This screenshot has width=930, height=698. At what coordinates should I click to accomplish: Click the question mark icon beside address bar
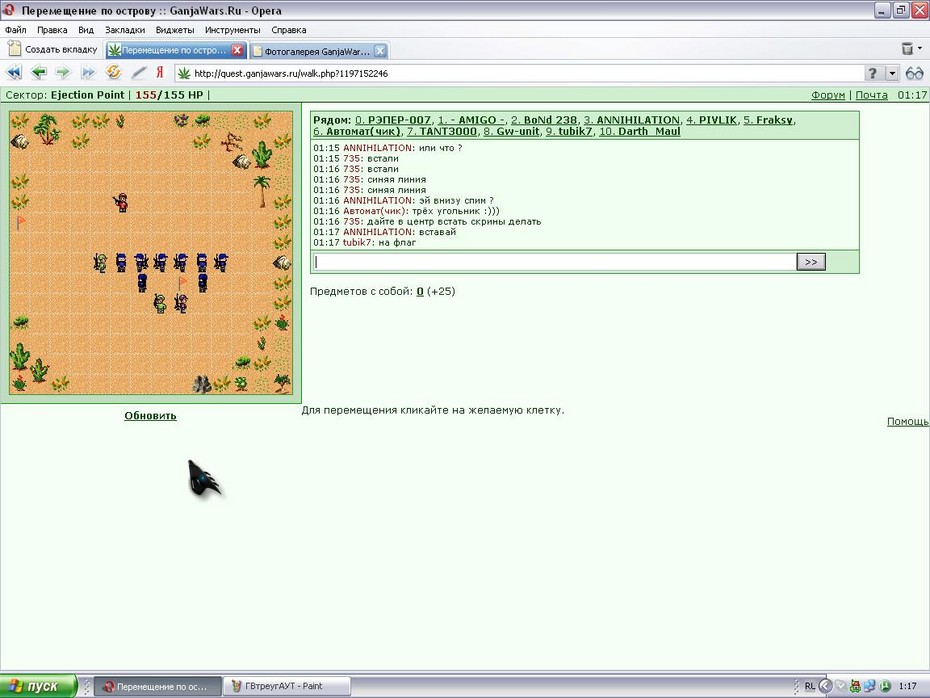[872, 73]
